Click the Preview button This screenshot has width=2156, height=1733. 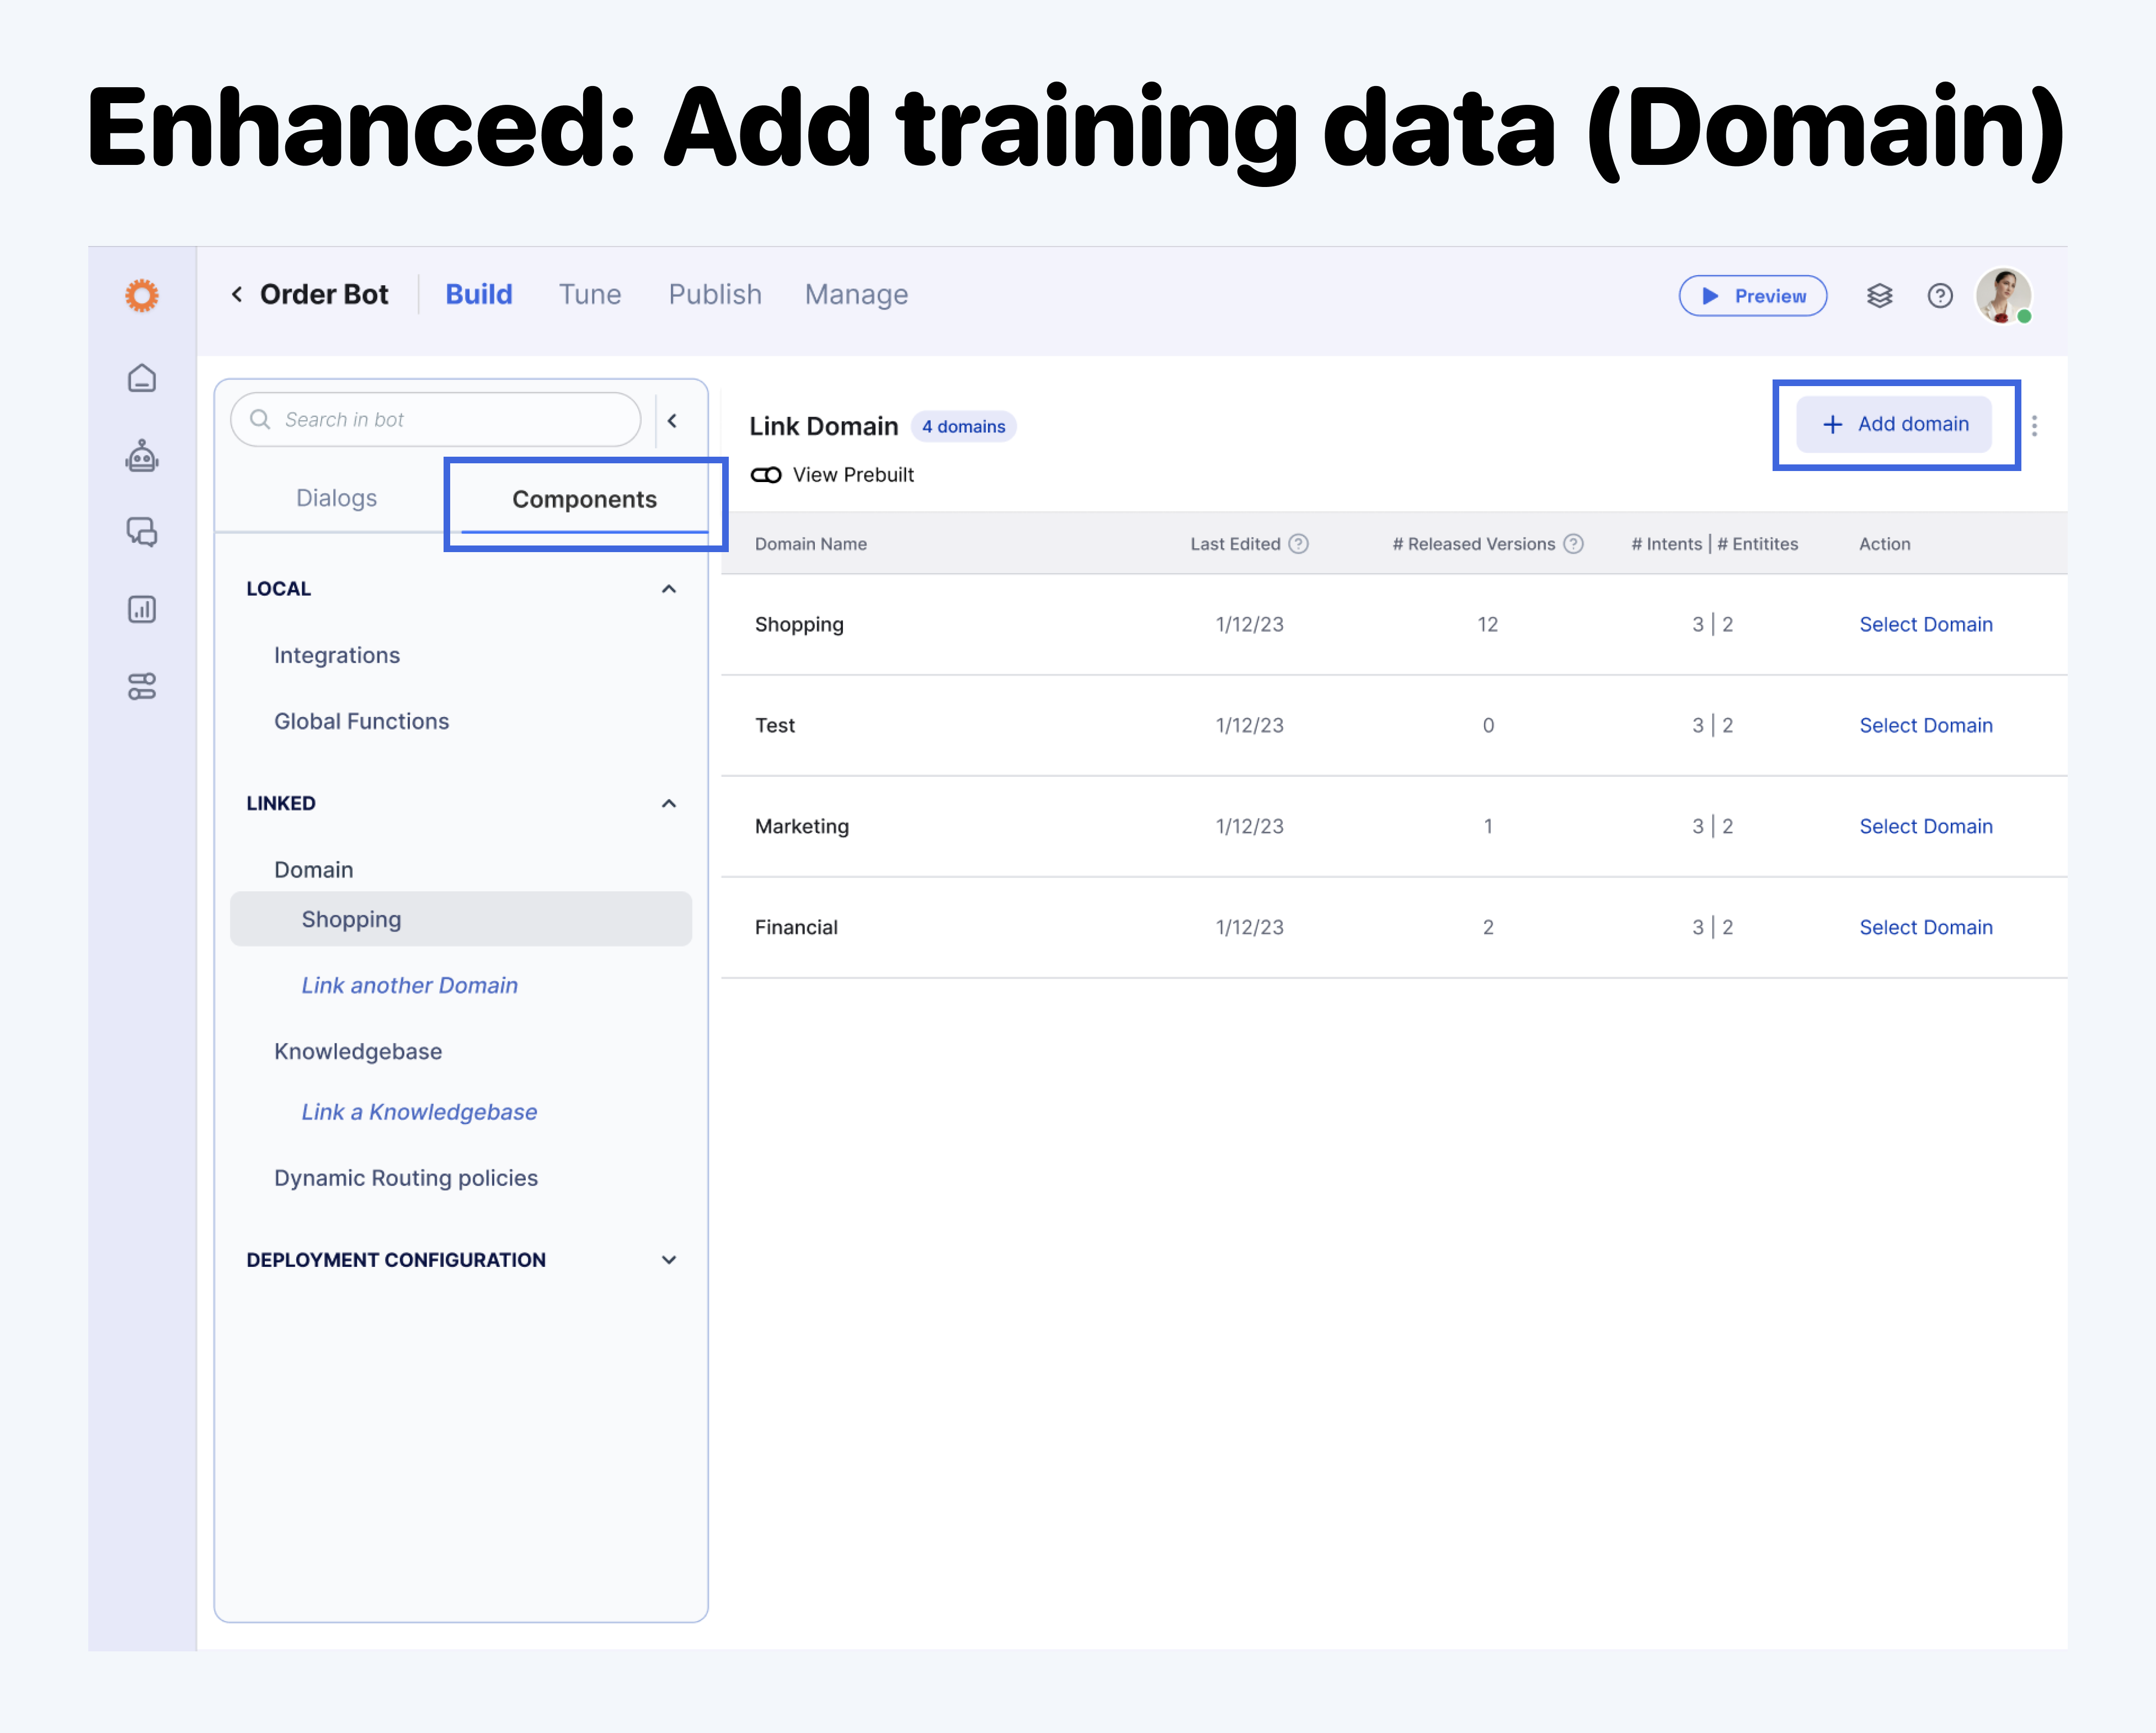click(x=1753, y=296)
